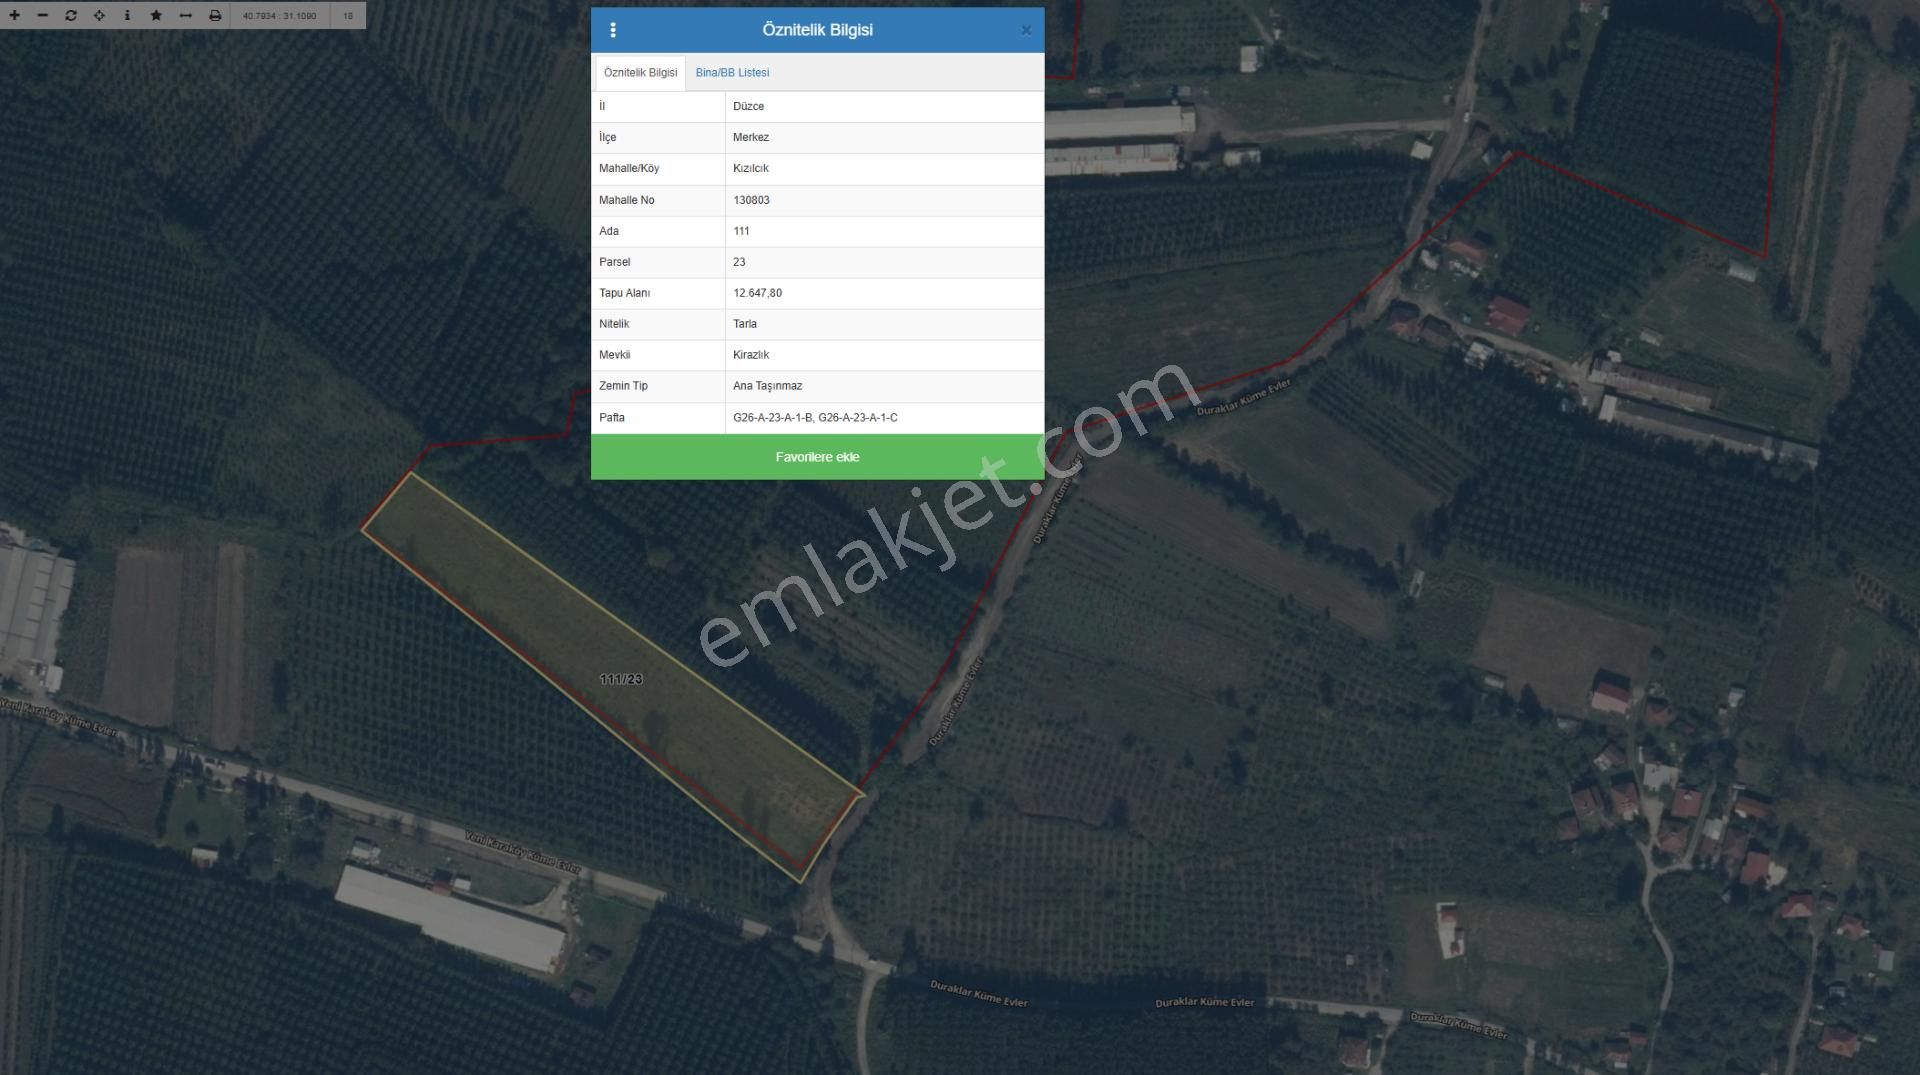This screenshot has height=1075, width=1920.
Task: Click the Favorilere ekle button
Action: tap(817, 457)
